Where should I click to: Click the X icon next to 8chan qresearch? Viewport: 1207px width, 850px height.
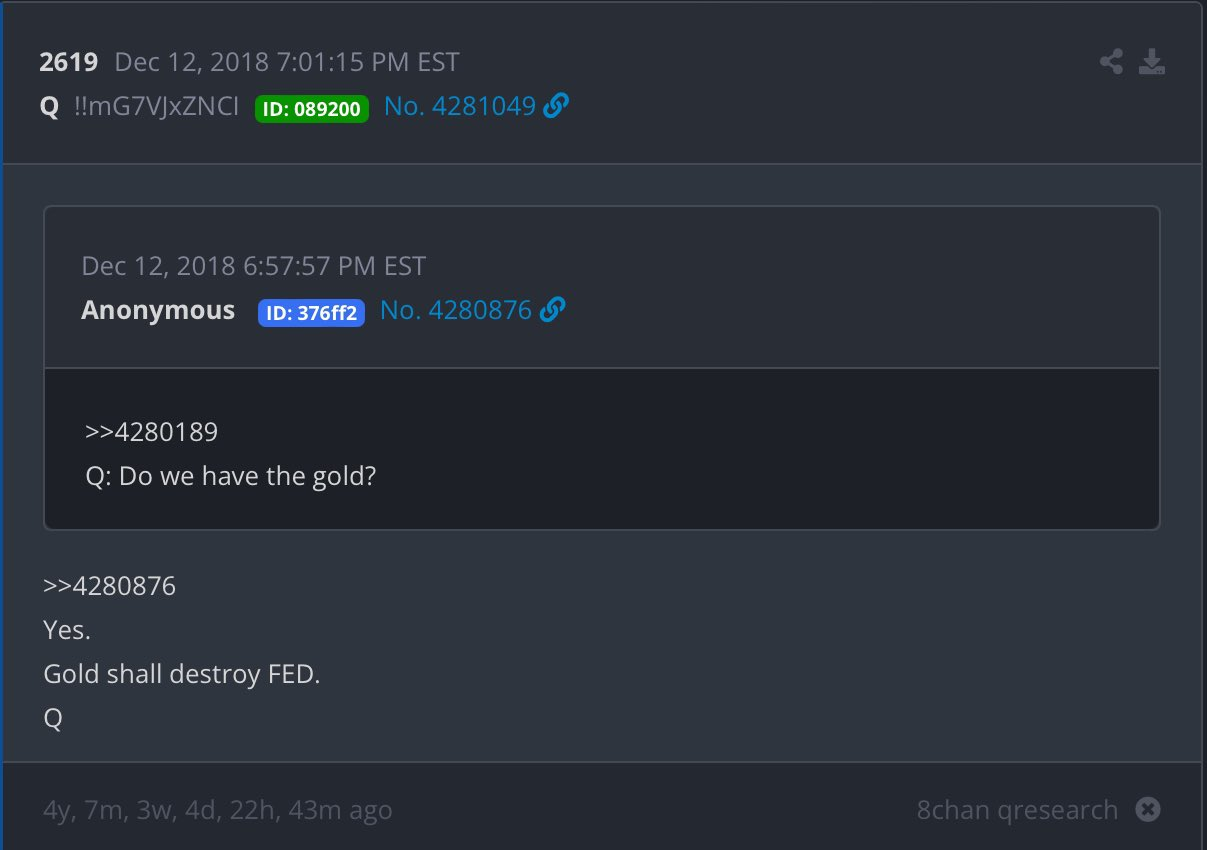coord(1148,809)
